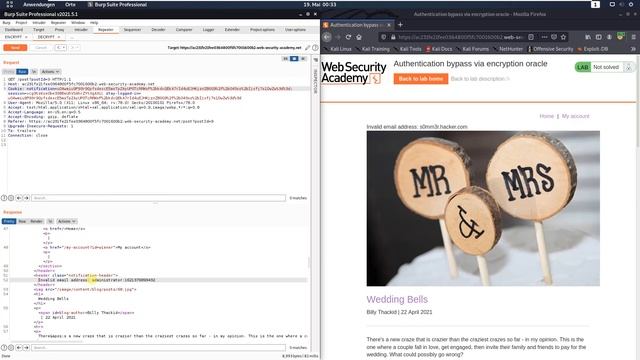Open Firefox page actions ellipsis
The width and height of the screenshot is (640, 360).
(x=544, y=37)
